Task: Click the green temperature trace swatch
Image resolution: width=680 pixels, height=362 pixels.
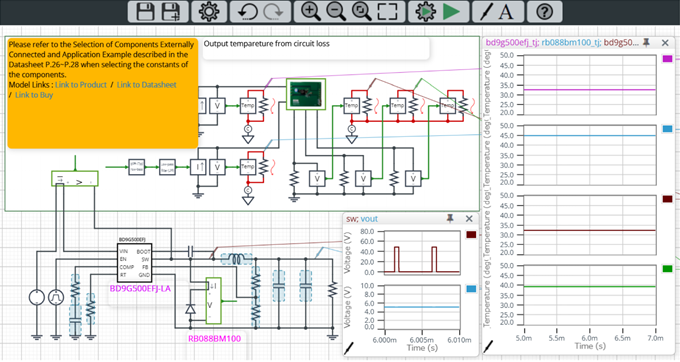Action: [667, 269]
